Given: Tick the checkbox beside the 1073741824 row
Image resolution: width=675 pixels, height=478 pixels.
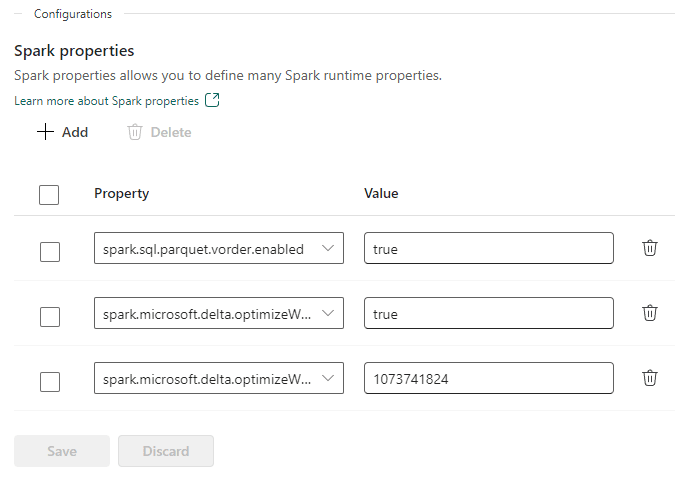Looking at the screenshot, I should [x=49, y=381].
